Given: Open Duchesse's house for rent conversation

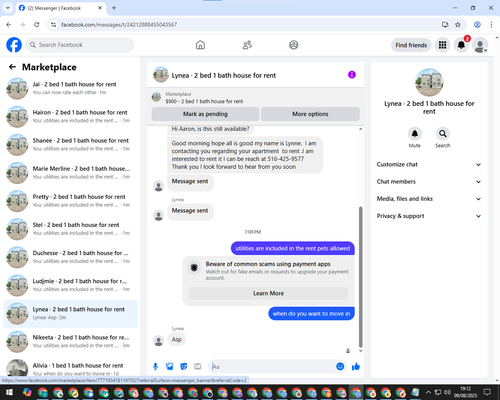Looking at the screenshot, I should click(70, 257).
